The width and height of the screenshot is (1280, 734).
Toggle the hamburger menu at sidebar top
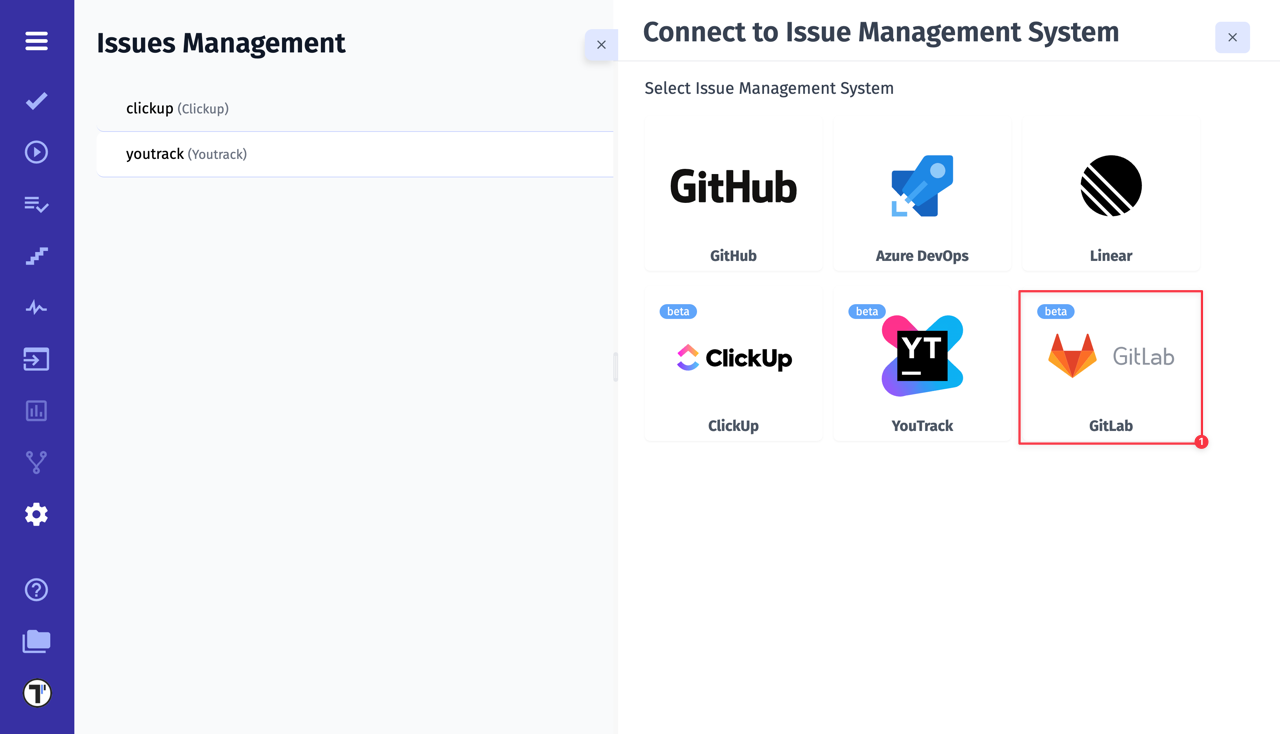(36, 41)
